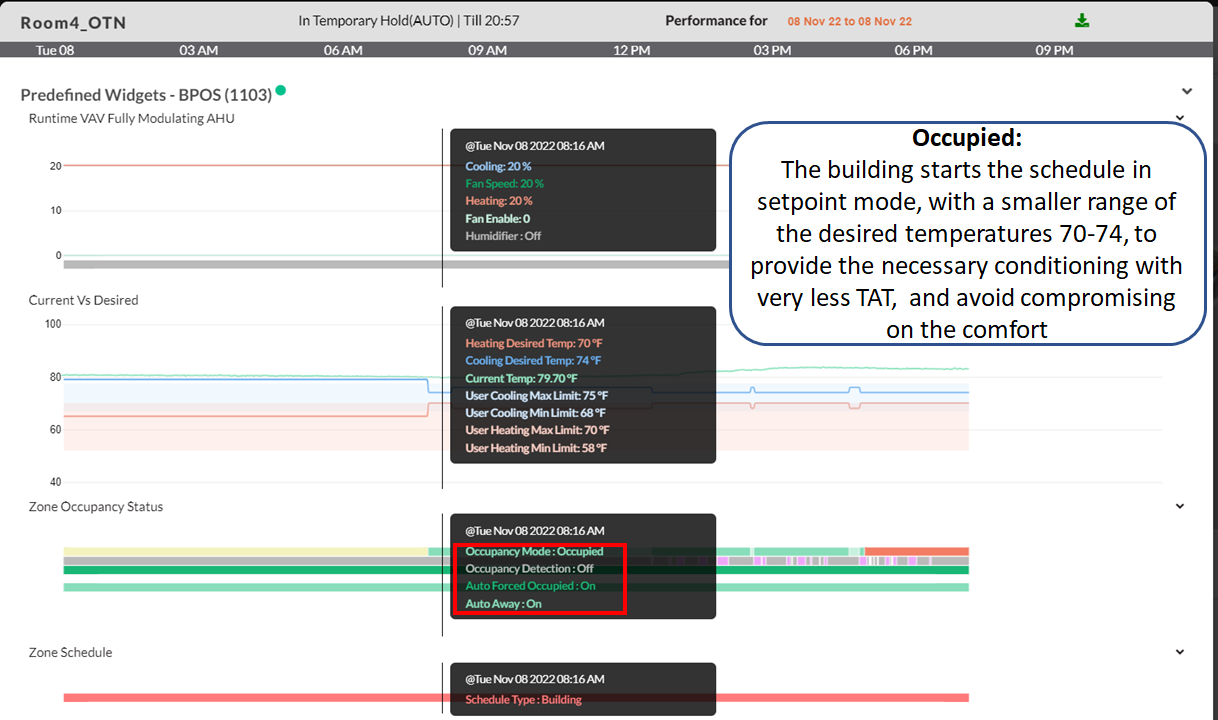1218x720 pixels.
Task: Click the green download icon
Action: (x=1082, y=21)
